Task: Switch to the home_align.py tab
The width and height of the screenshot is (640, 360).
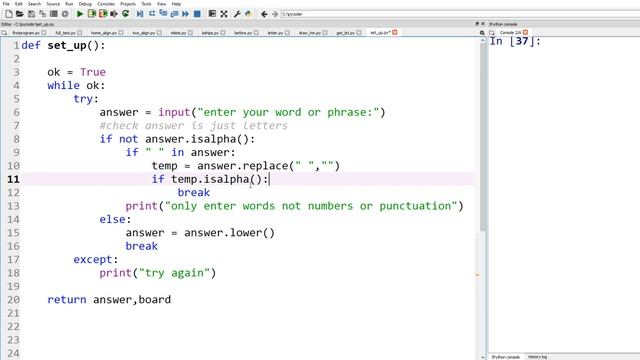Action: (x=104, y=33)
